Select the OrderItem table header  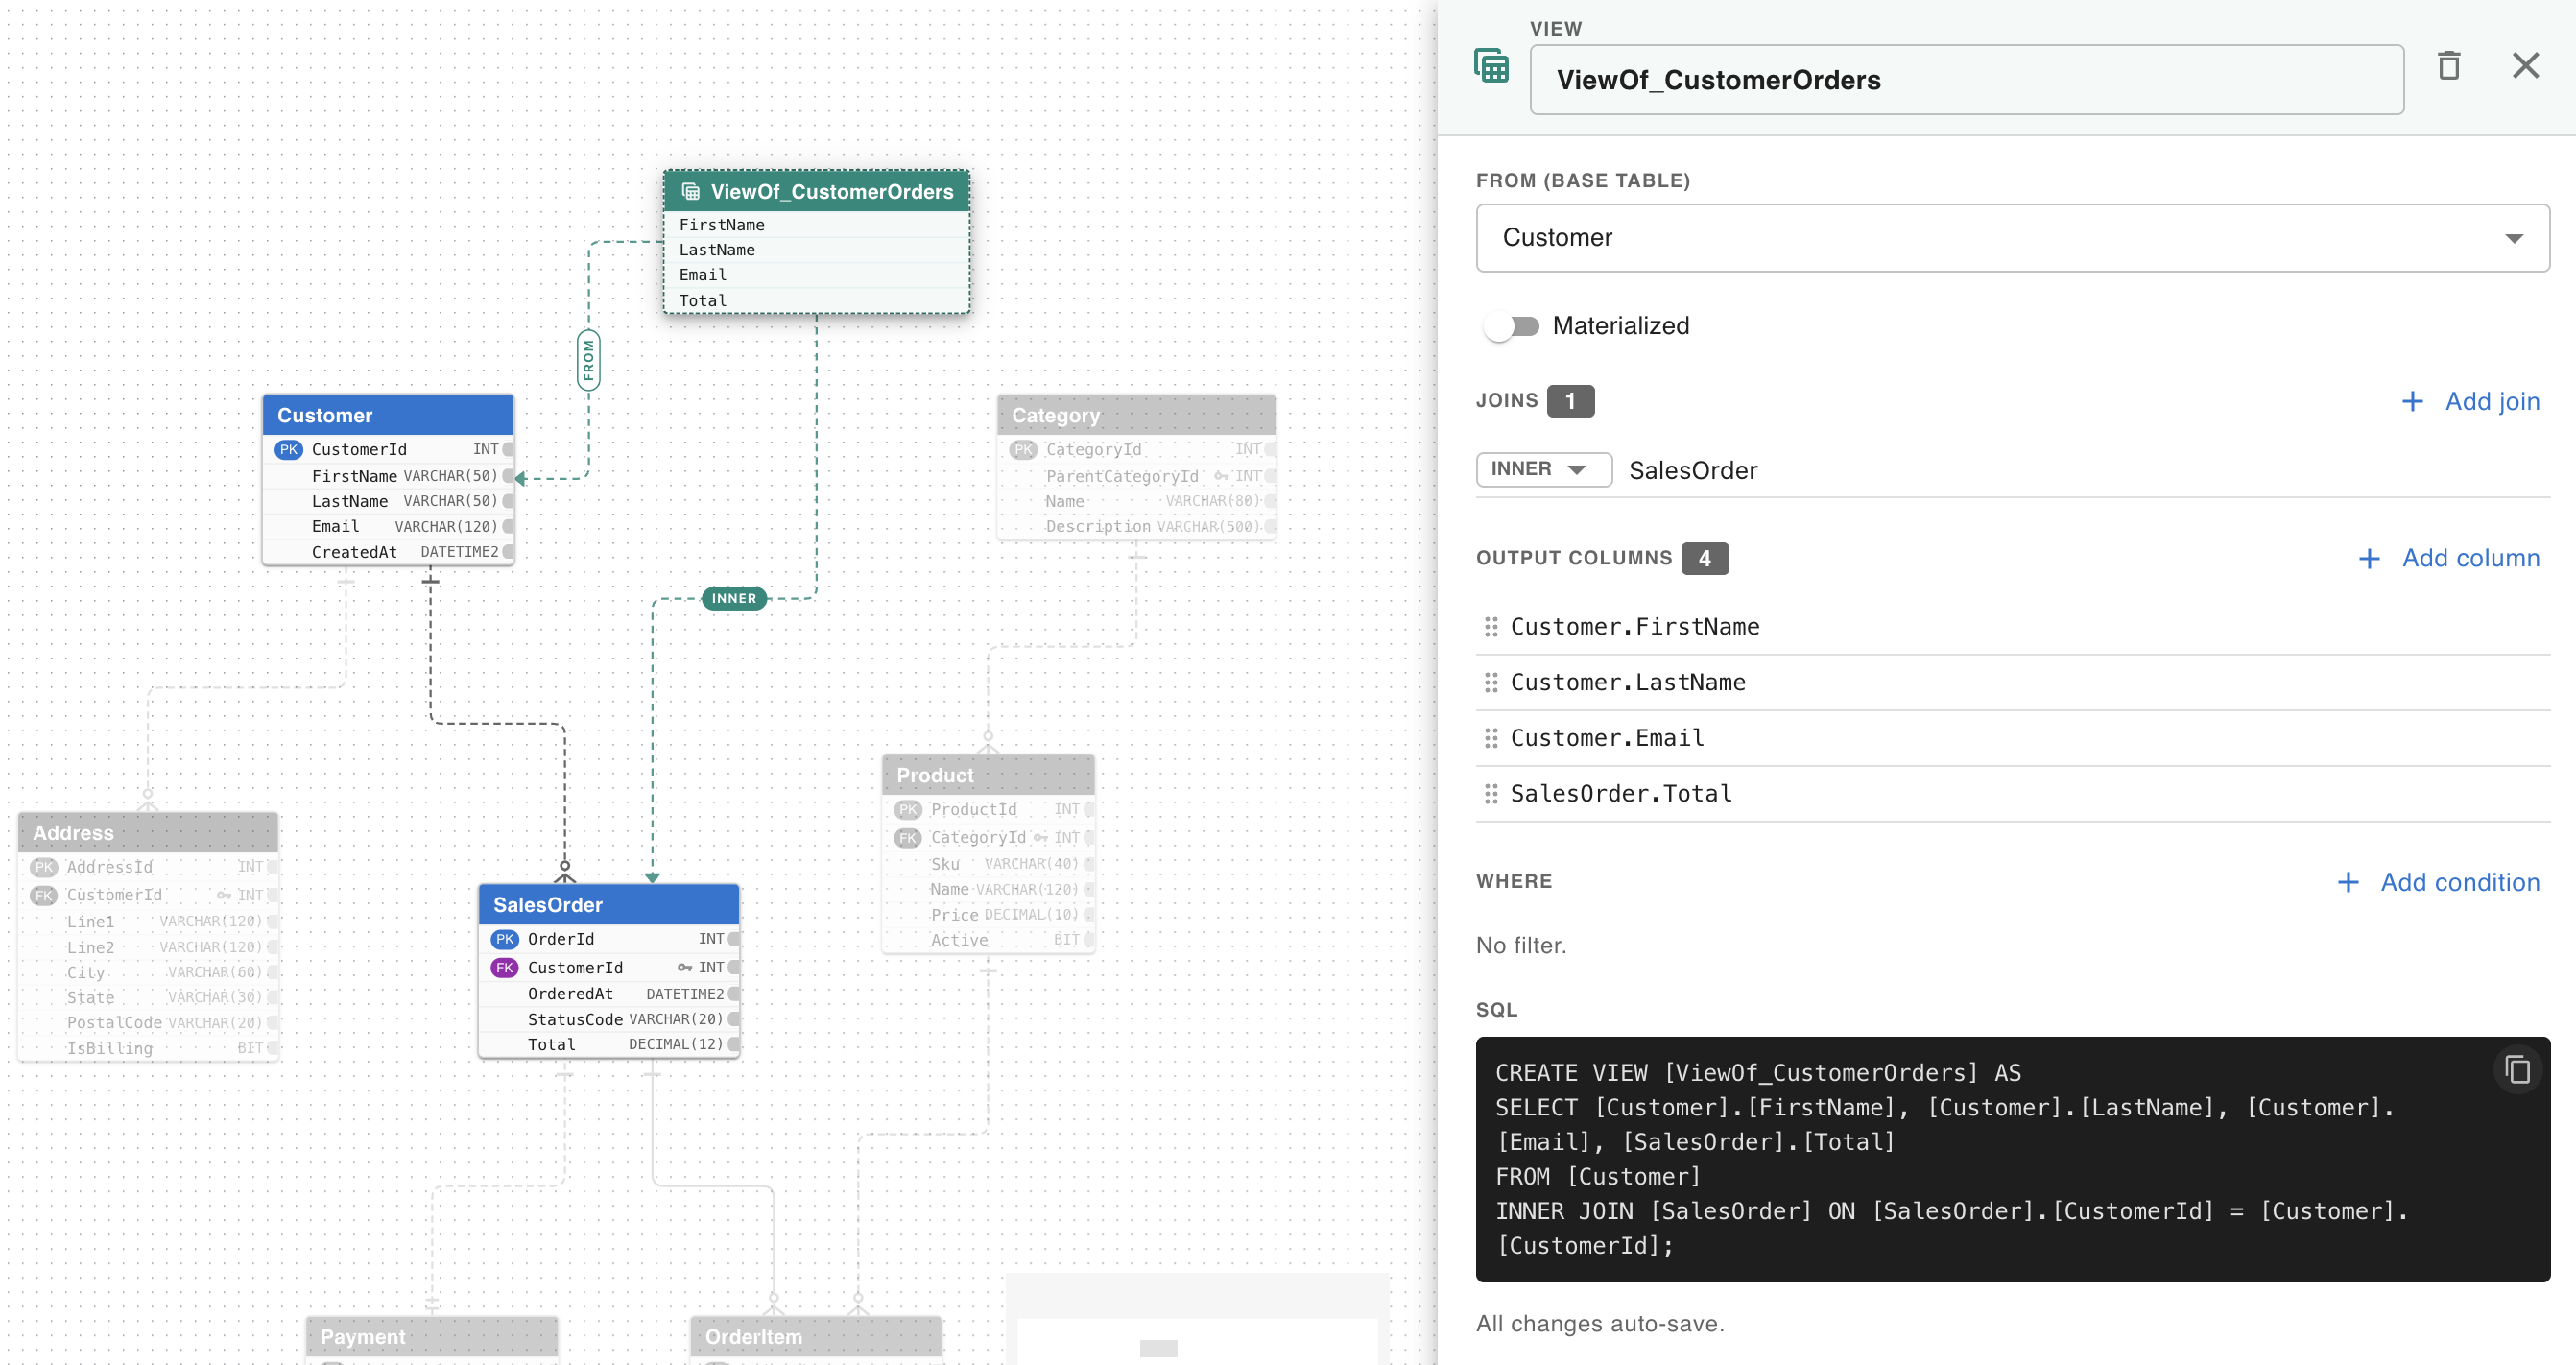click(816, 1337)
